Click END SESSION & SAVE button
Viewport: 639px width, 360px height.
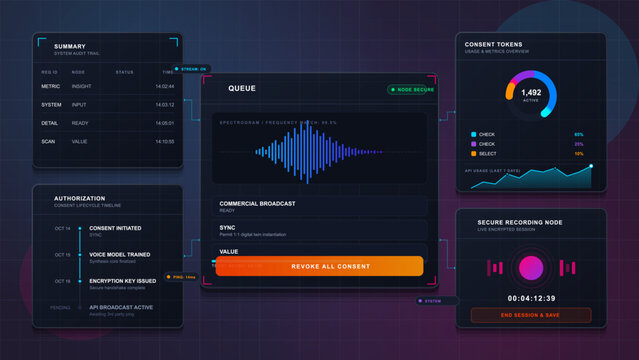[531, 315]
